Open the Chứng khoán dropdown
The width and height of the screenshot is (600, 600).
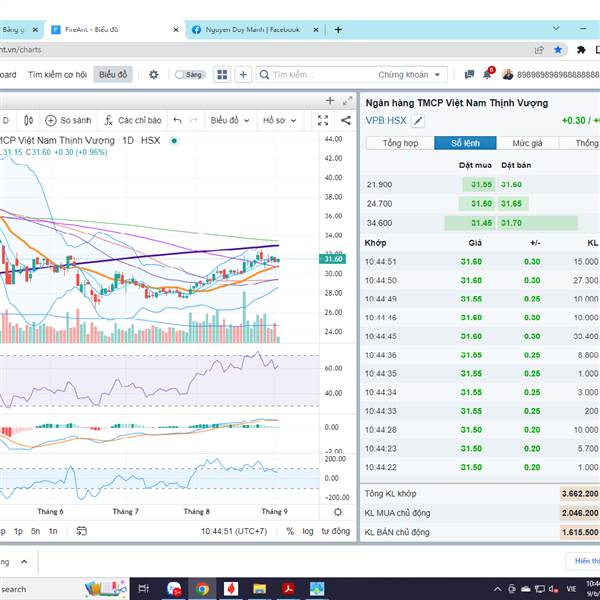[409, 75]
